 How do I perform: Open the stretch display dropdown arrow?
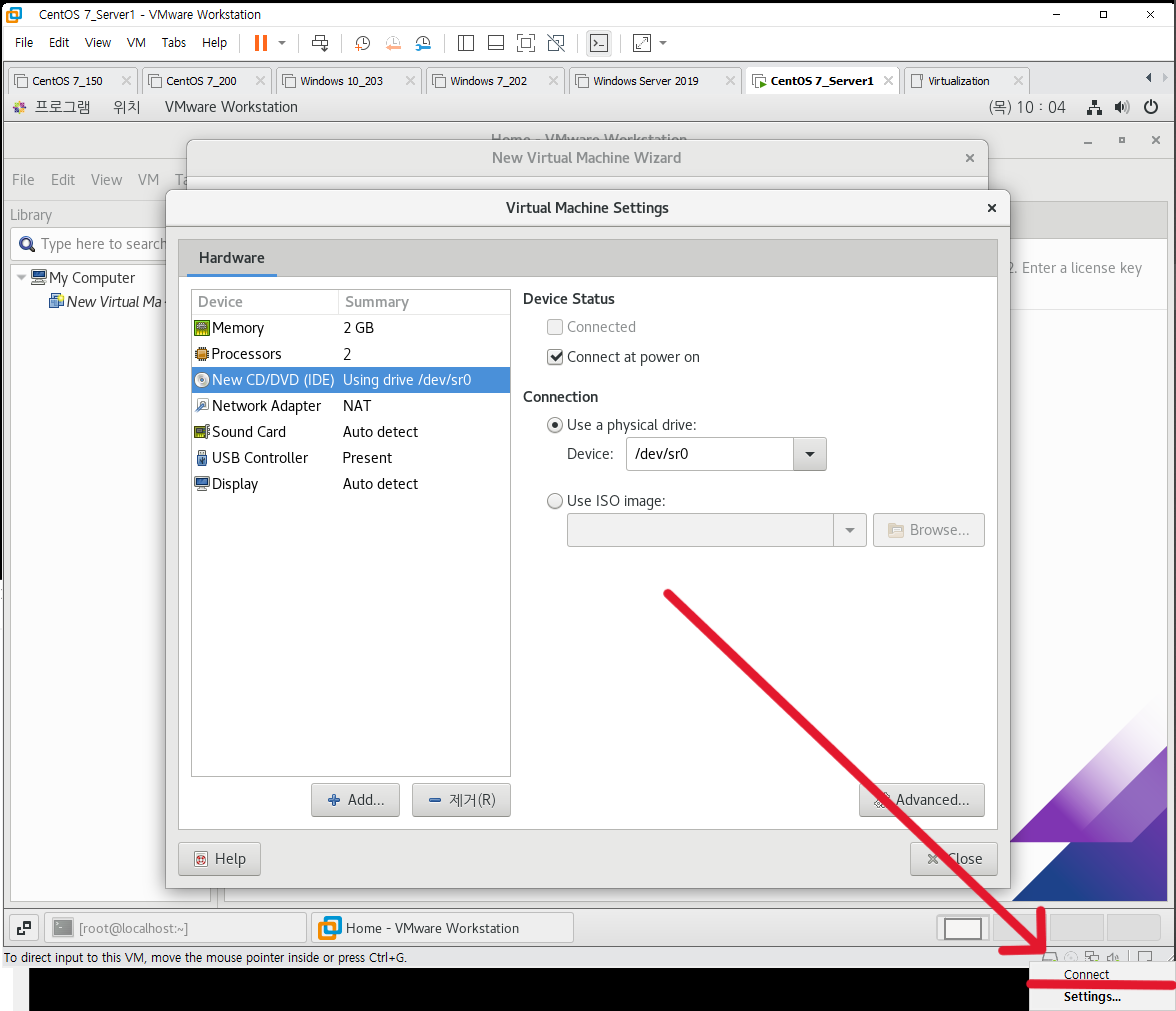tap(663, 43)
